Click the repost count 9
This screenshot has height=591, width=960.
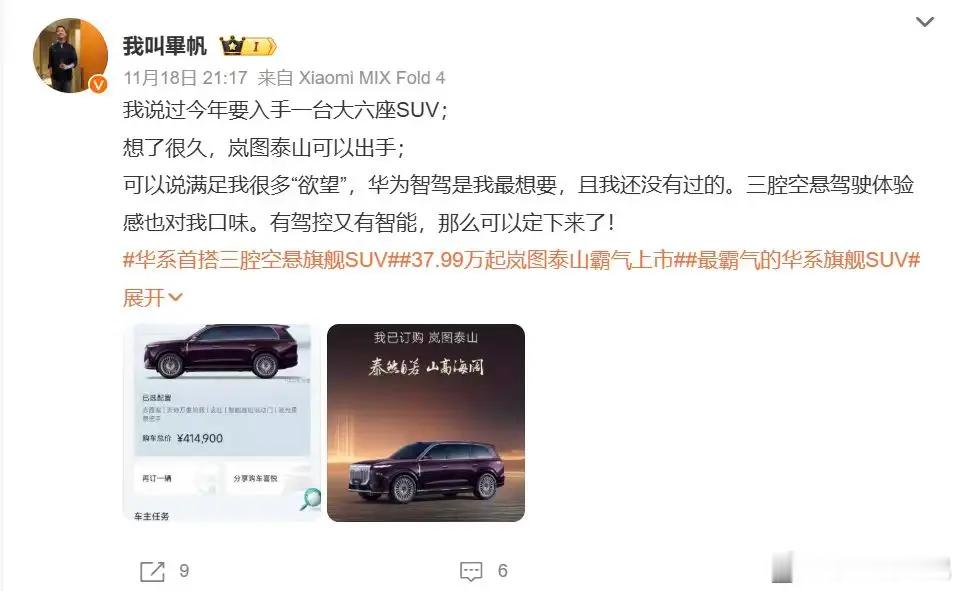click(184, 571)
